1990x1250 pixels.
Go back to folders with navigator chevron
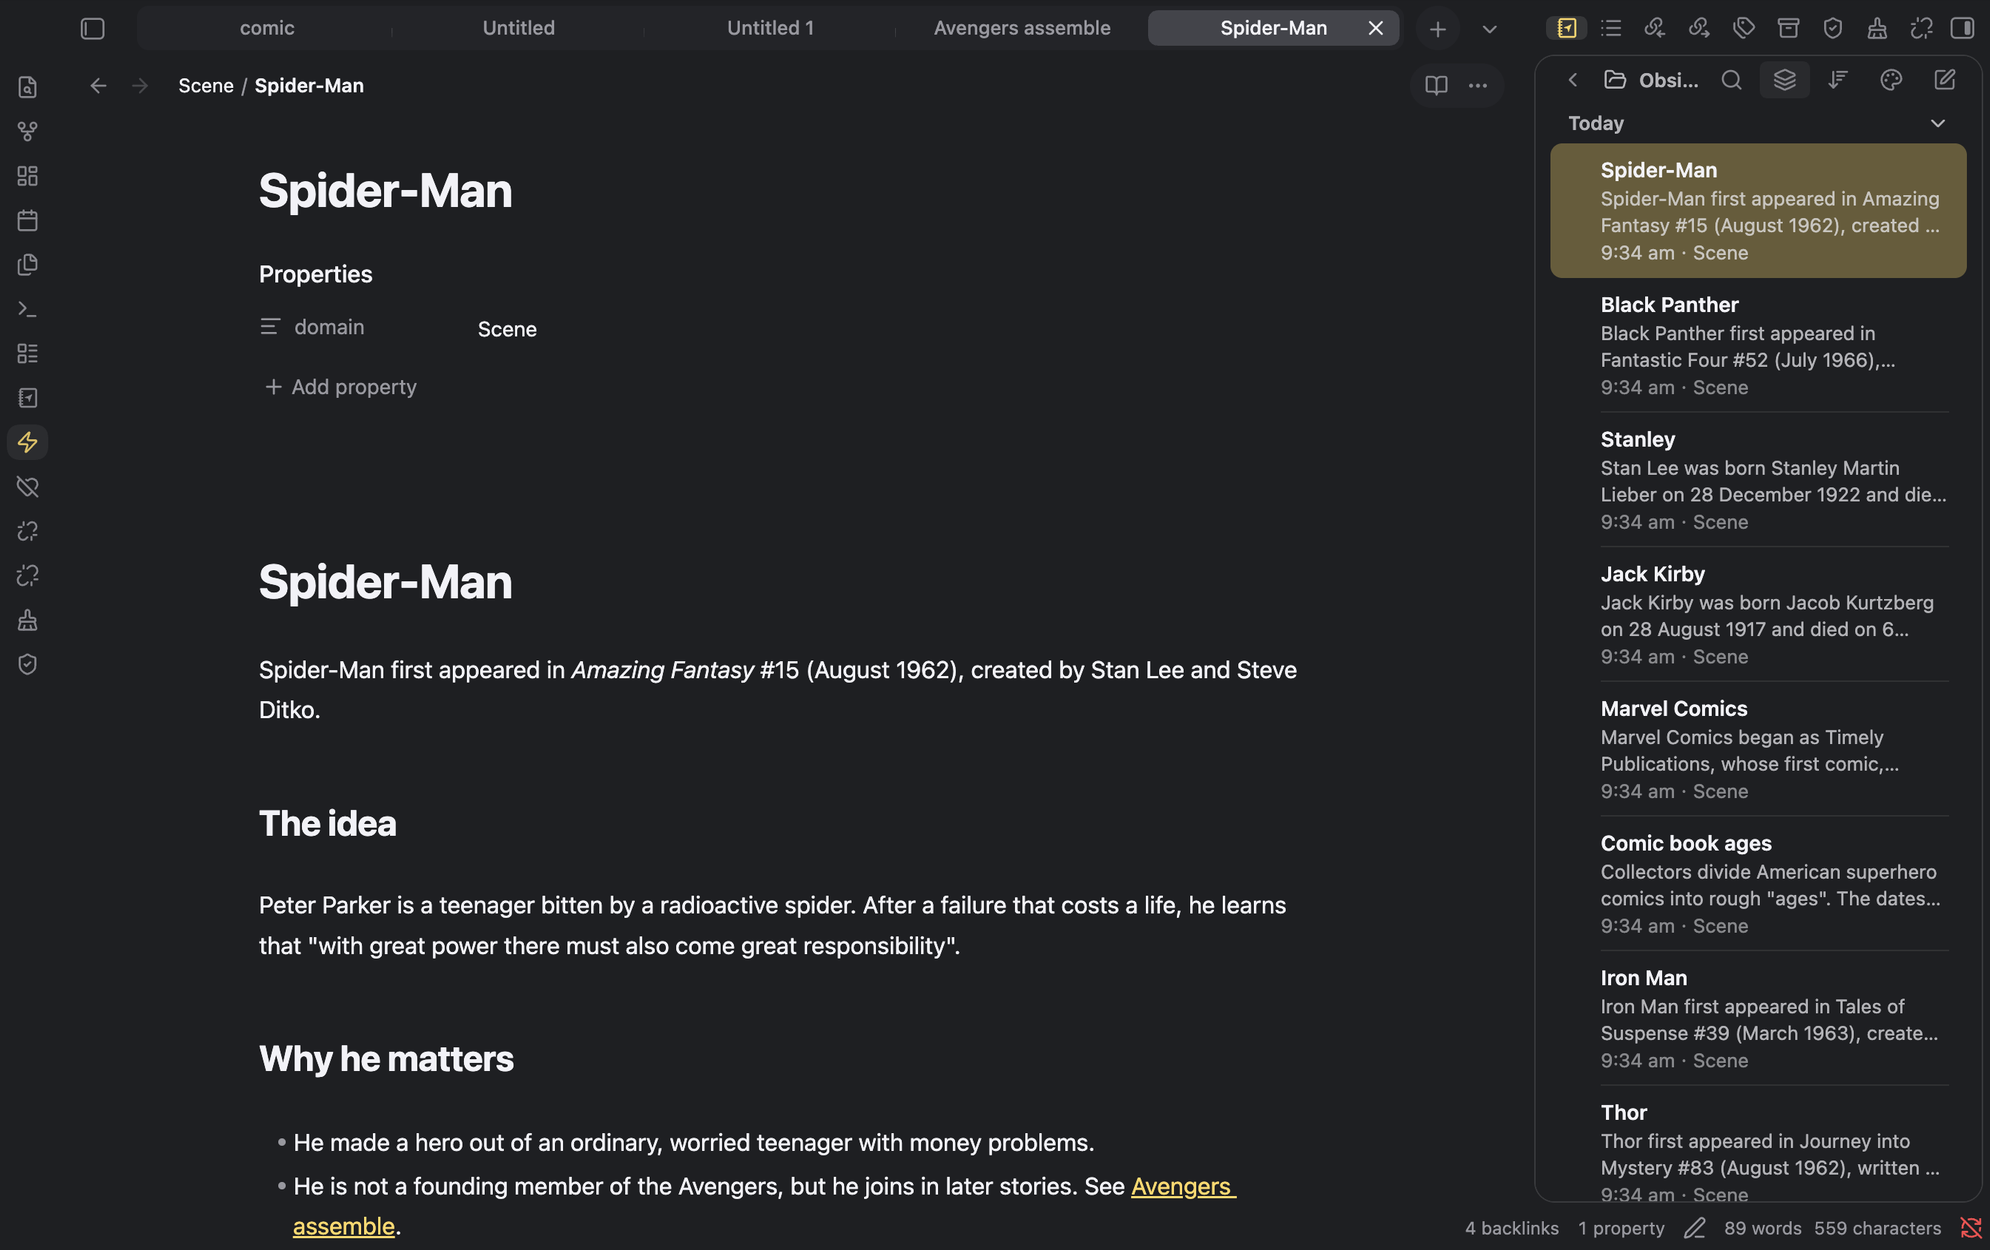tap(1573, 80)
